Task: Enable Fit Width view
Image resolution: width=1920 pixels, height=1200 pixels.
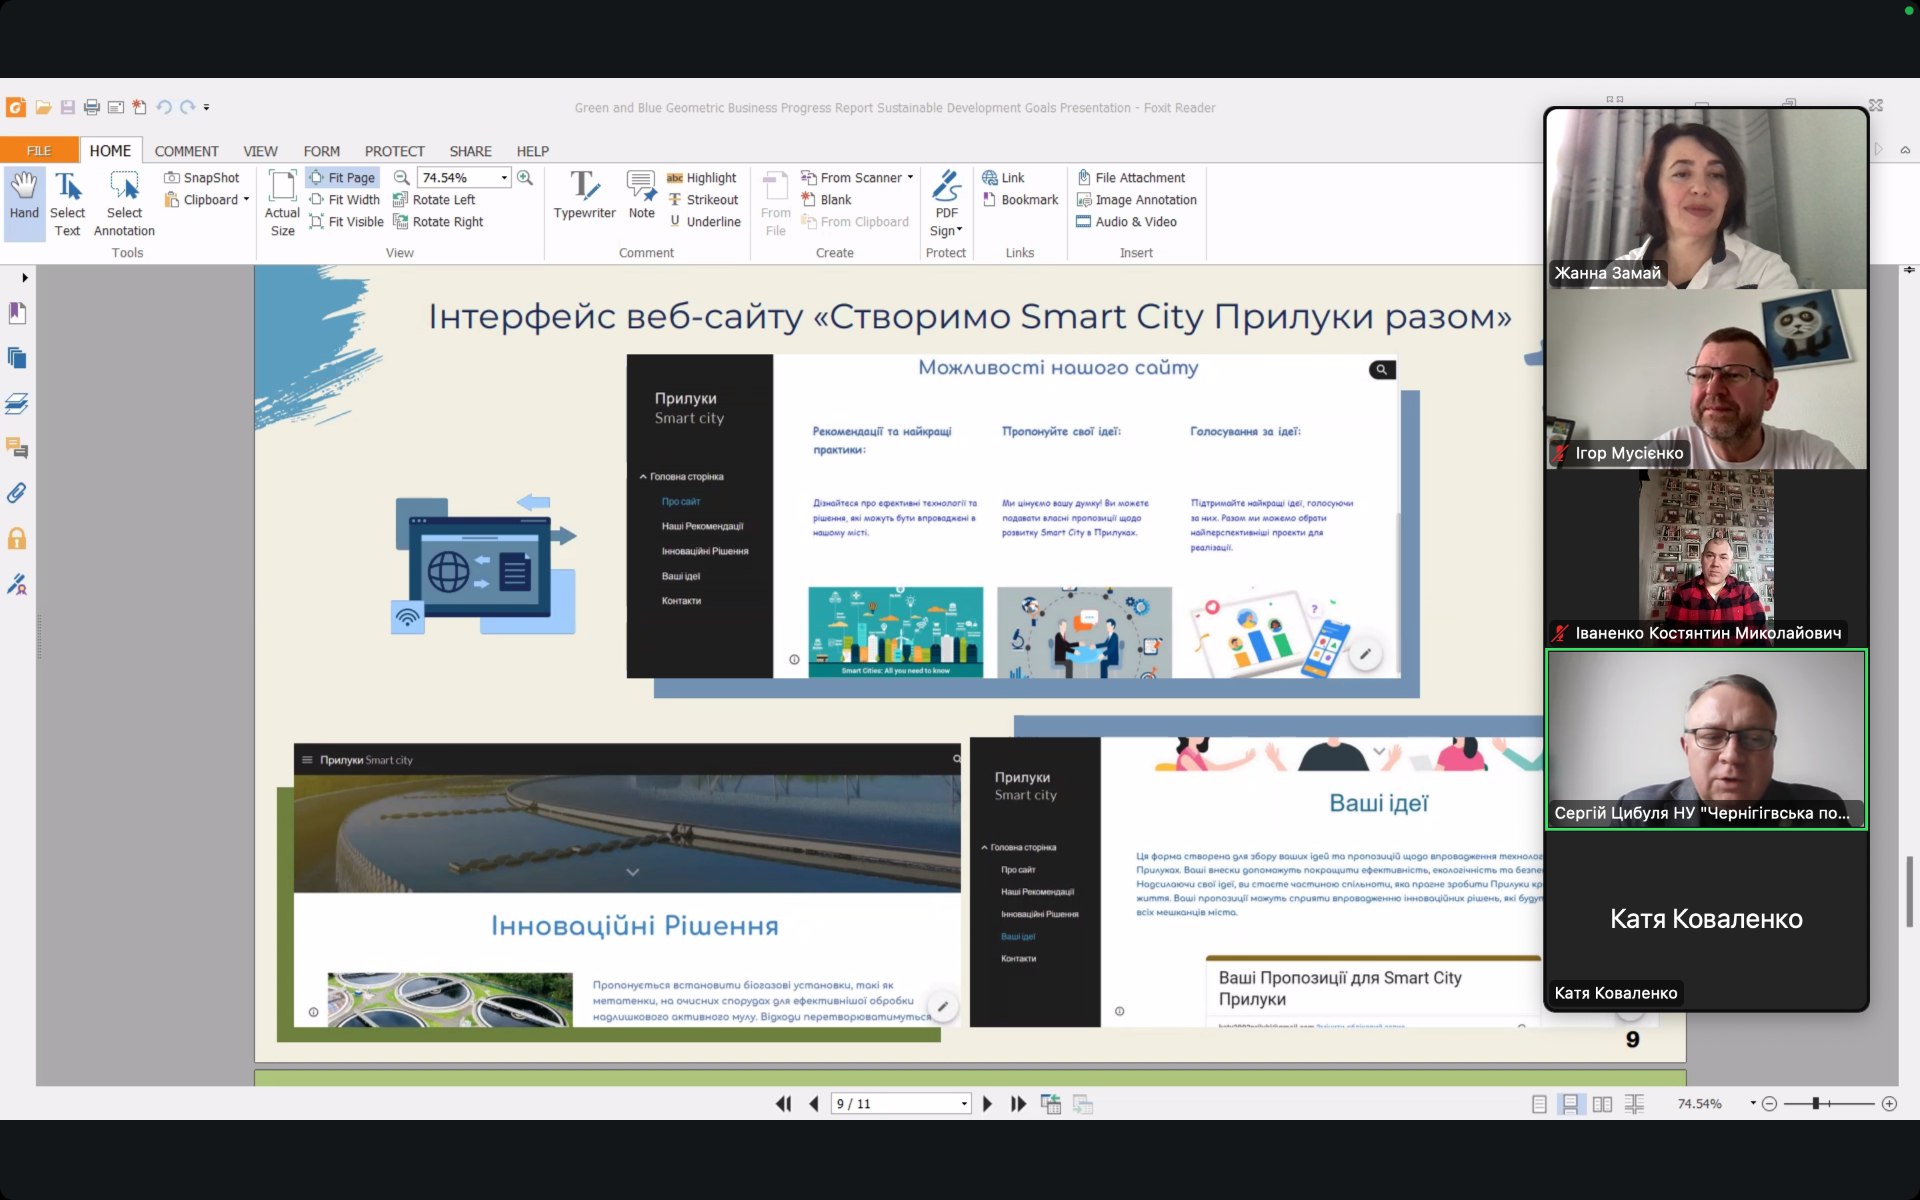Action: (345, 200)
